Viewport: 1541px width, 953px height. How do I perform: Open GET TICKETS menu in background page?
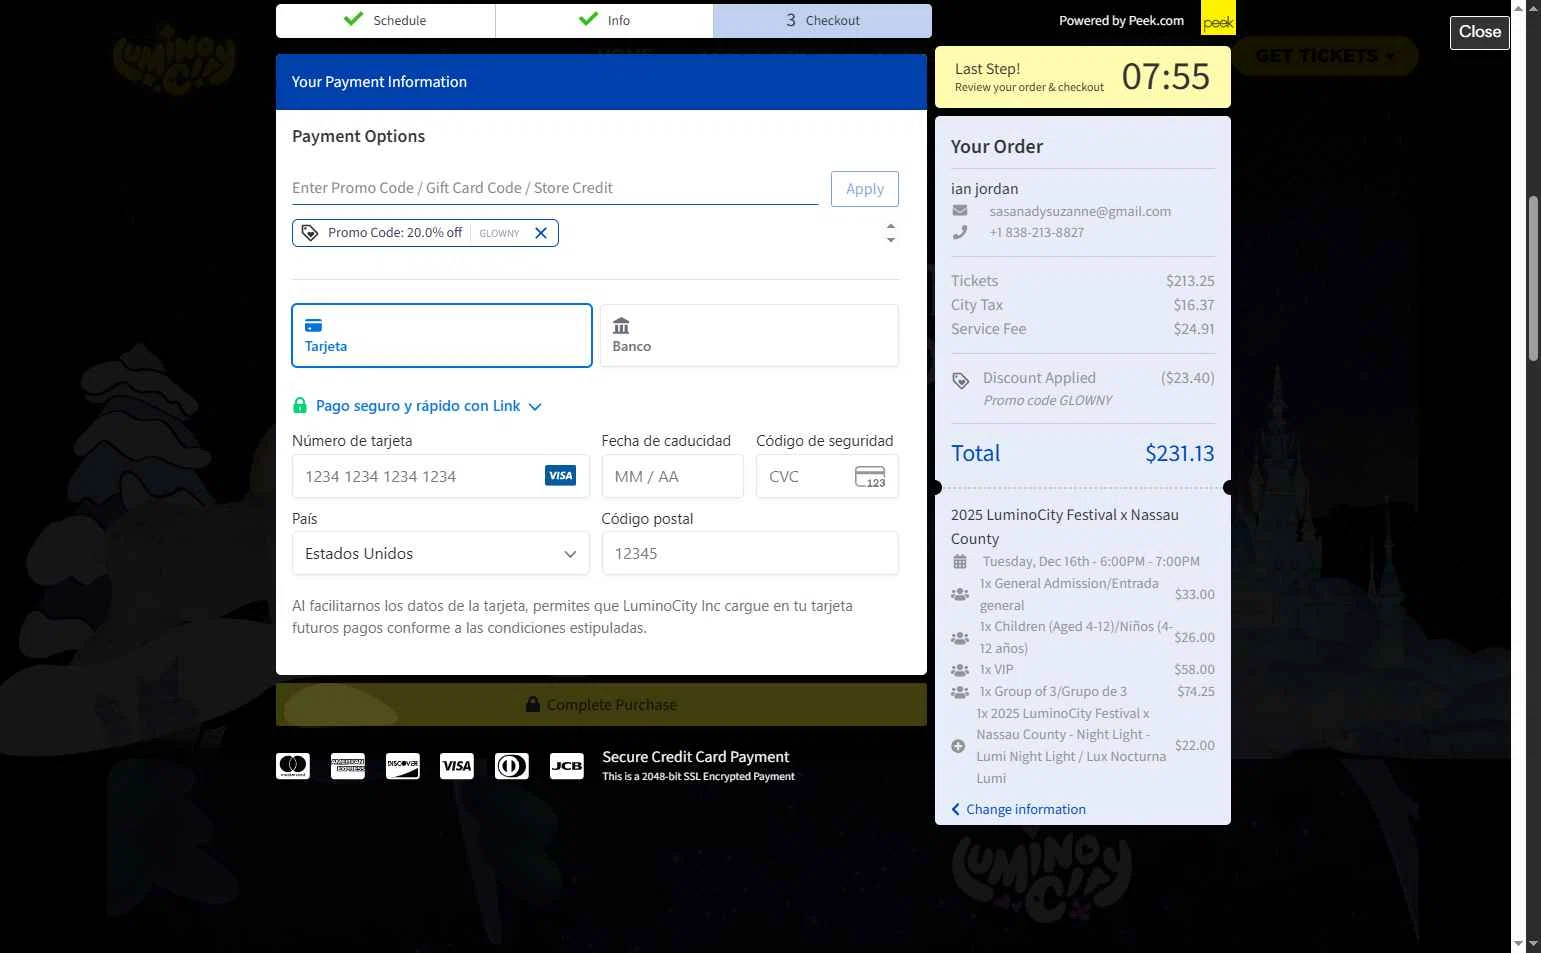point(1324,56)
